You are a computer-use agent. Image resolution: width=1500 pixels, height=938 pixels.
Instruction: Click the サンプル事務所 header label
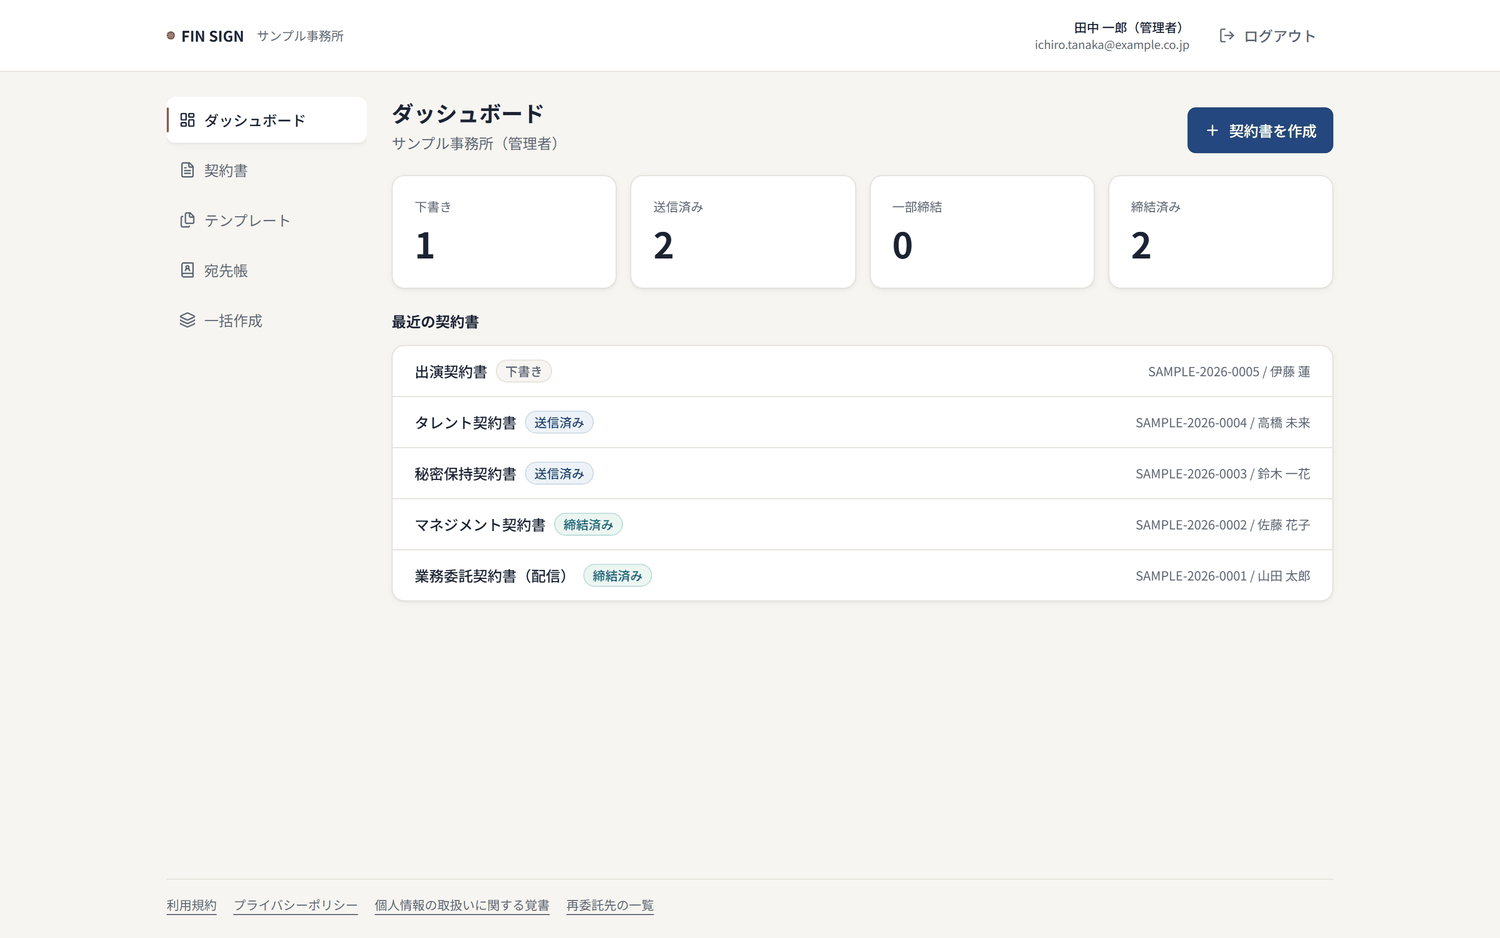point(300,36)
